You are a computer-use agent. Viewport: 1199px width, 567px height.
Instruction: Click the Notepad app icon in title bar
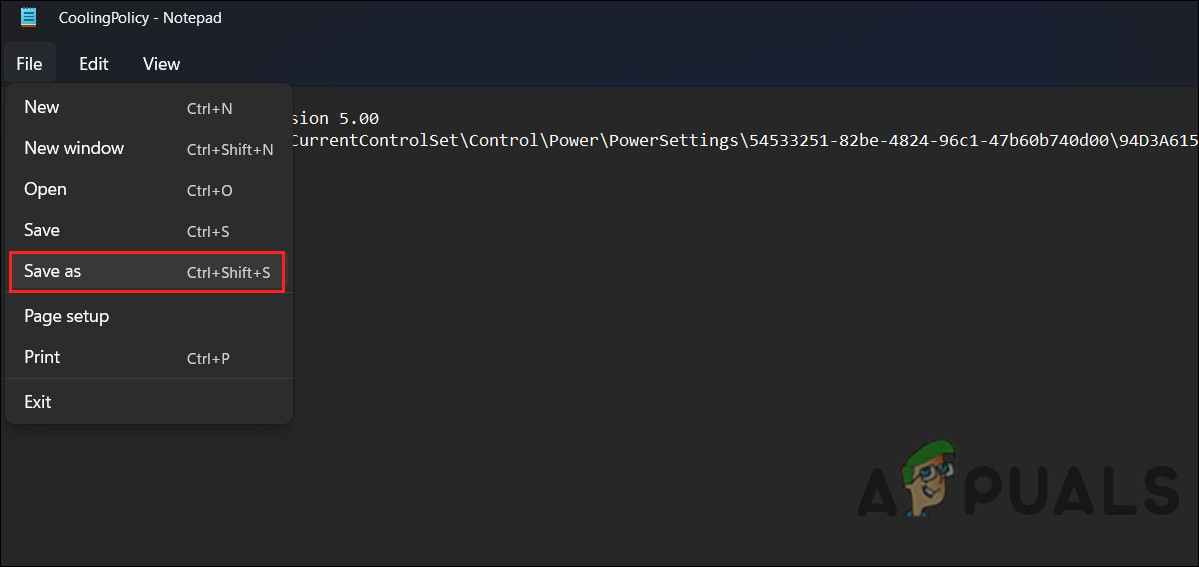29,17
